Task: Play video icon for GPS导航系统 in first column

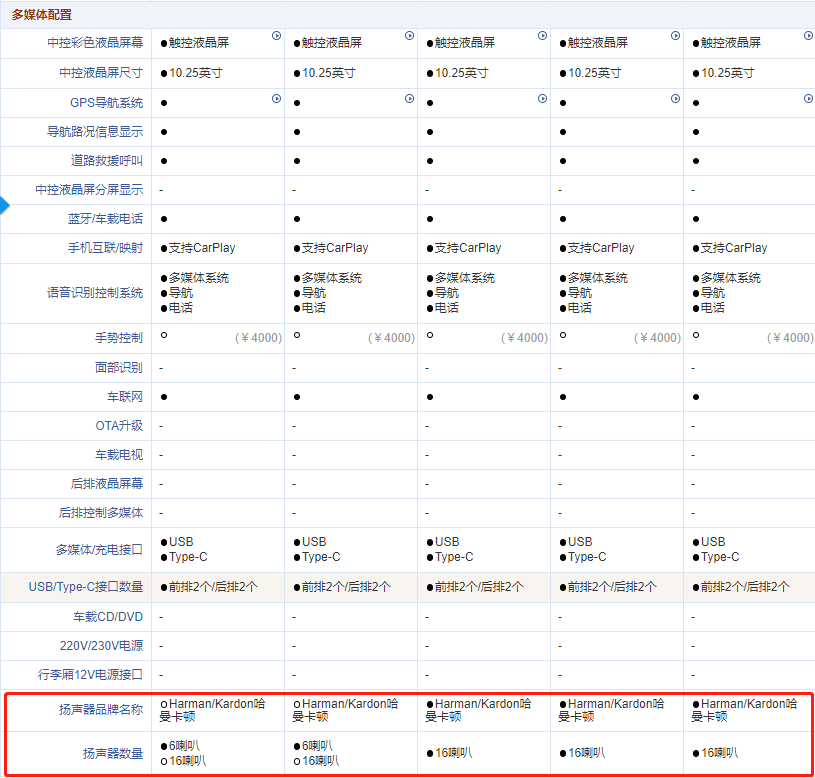Action: click(276, 99)
